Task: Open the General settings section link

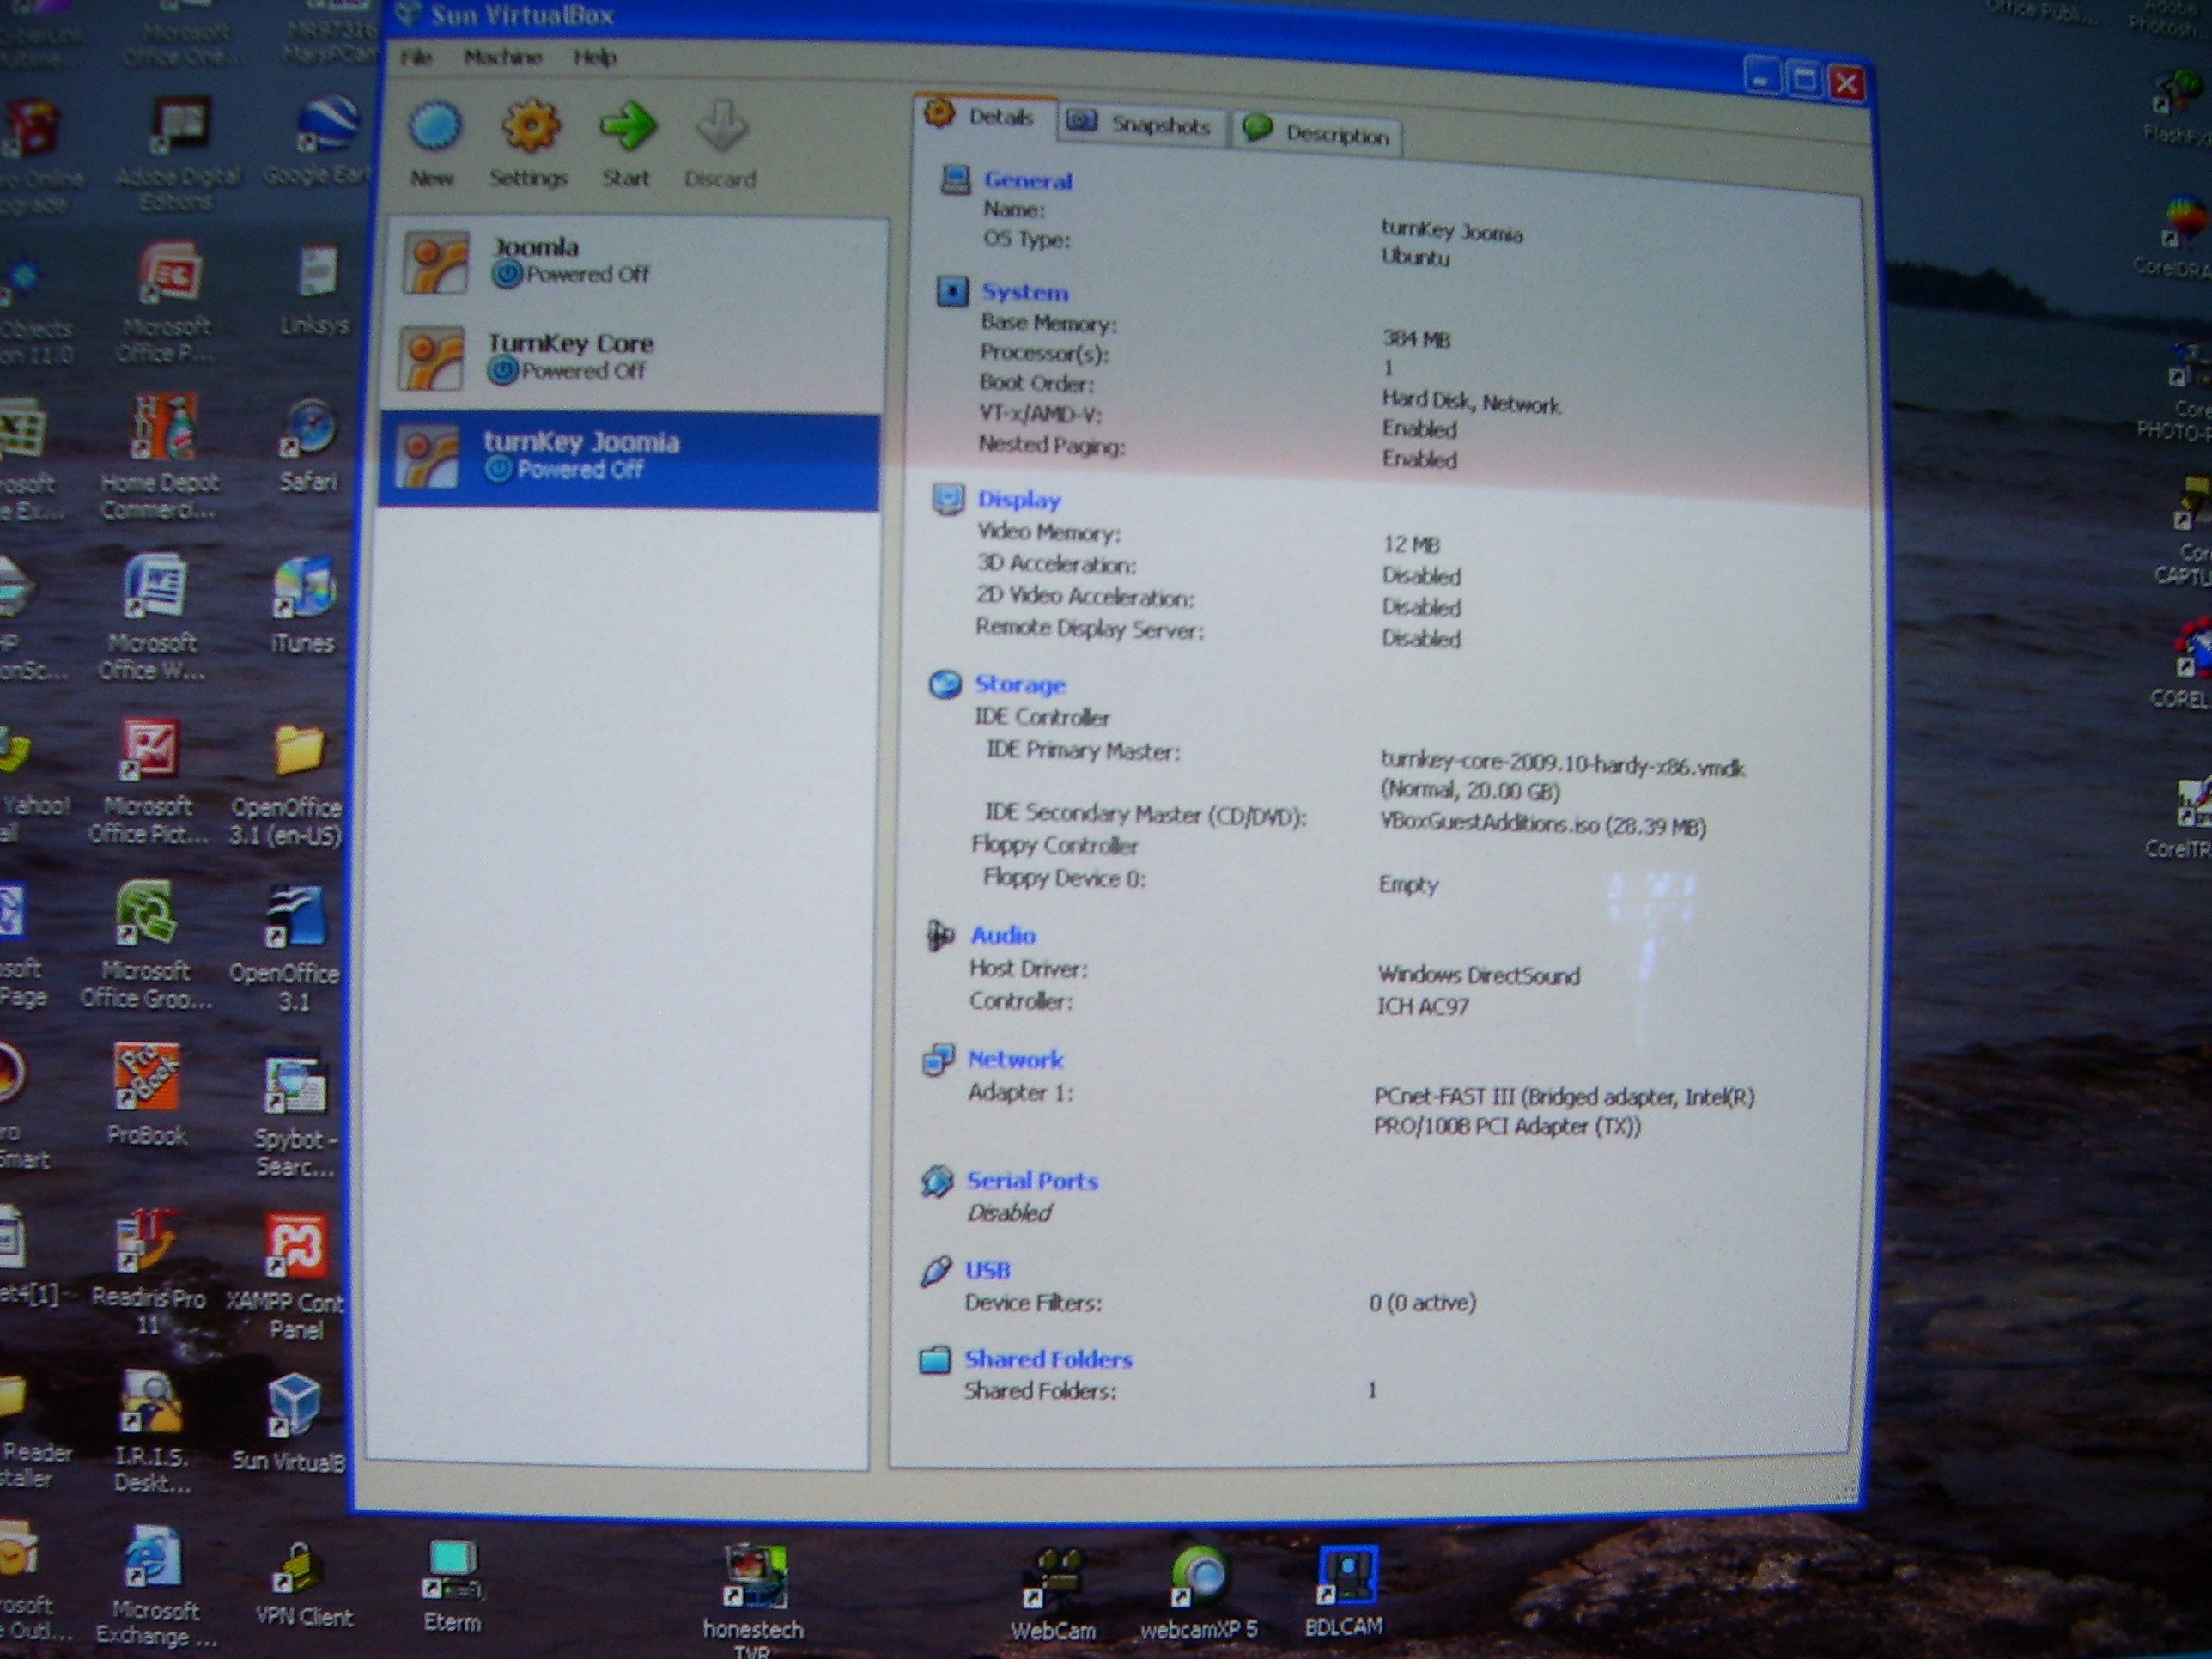Action: [x=1027, y=181]
